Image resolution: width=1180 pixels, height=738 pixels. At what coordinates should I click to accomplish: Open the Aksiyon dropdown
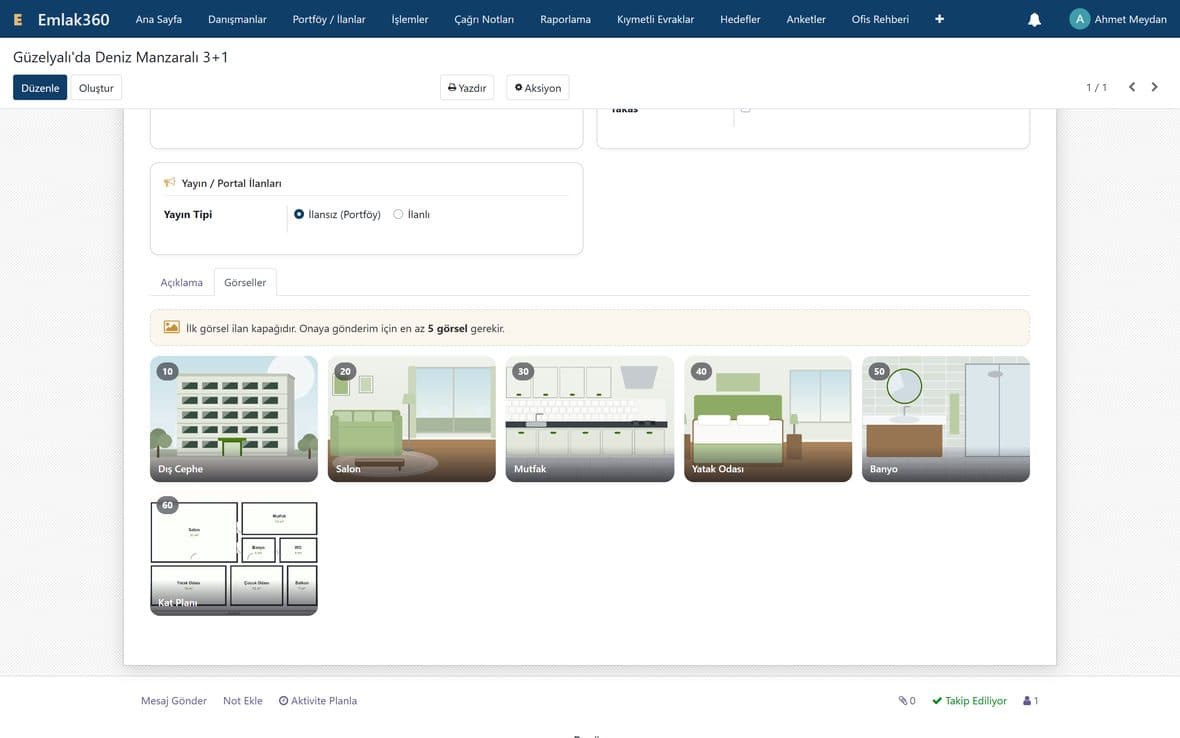tap(538, 87)
